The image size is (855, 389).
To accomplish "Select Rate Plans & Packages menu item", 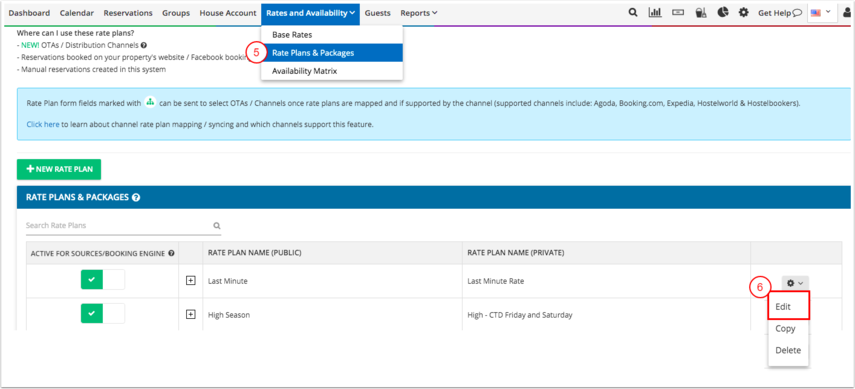I will [332, 53].
